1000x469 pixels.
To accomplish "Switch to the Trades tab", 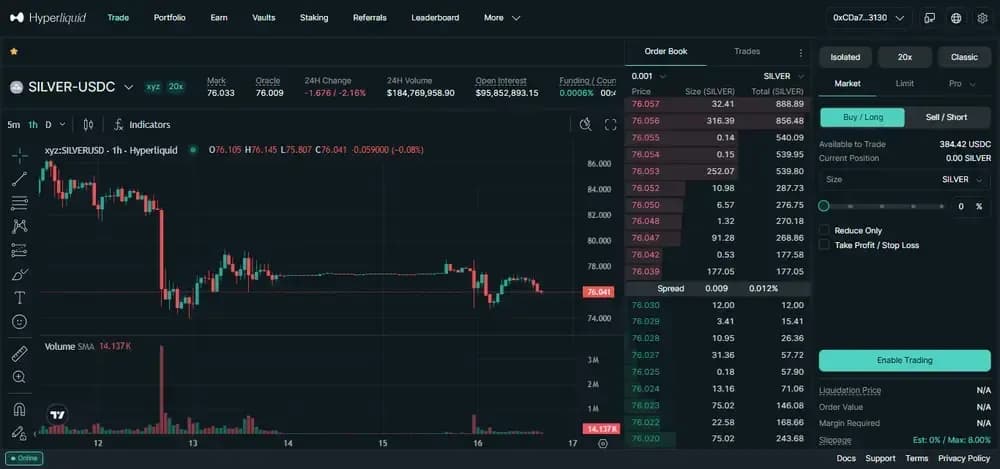I will click(746, 52).
